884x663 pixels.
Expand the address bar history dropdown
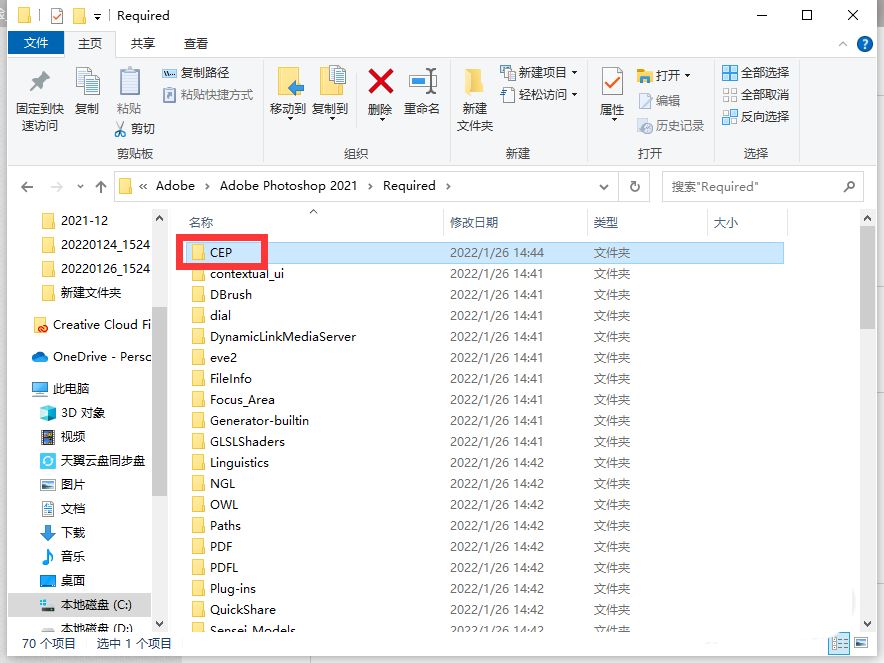[x=604, y=187]
